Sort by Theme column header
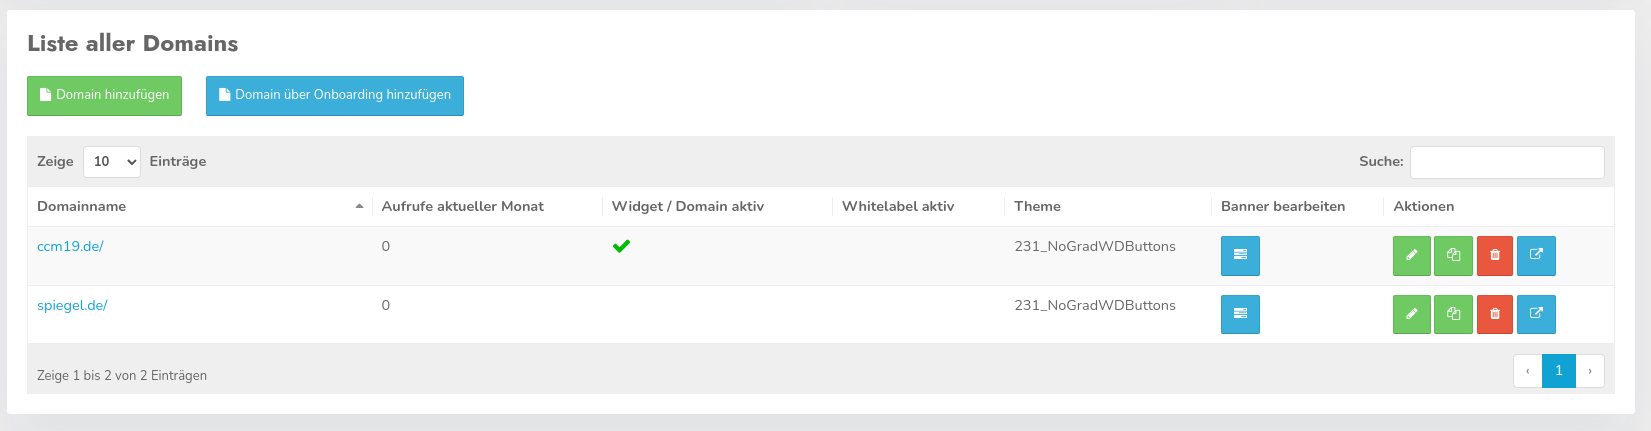The image size is (1651, 431). pos(1037,206)
